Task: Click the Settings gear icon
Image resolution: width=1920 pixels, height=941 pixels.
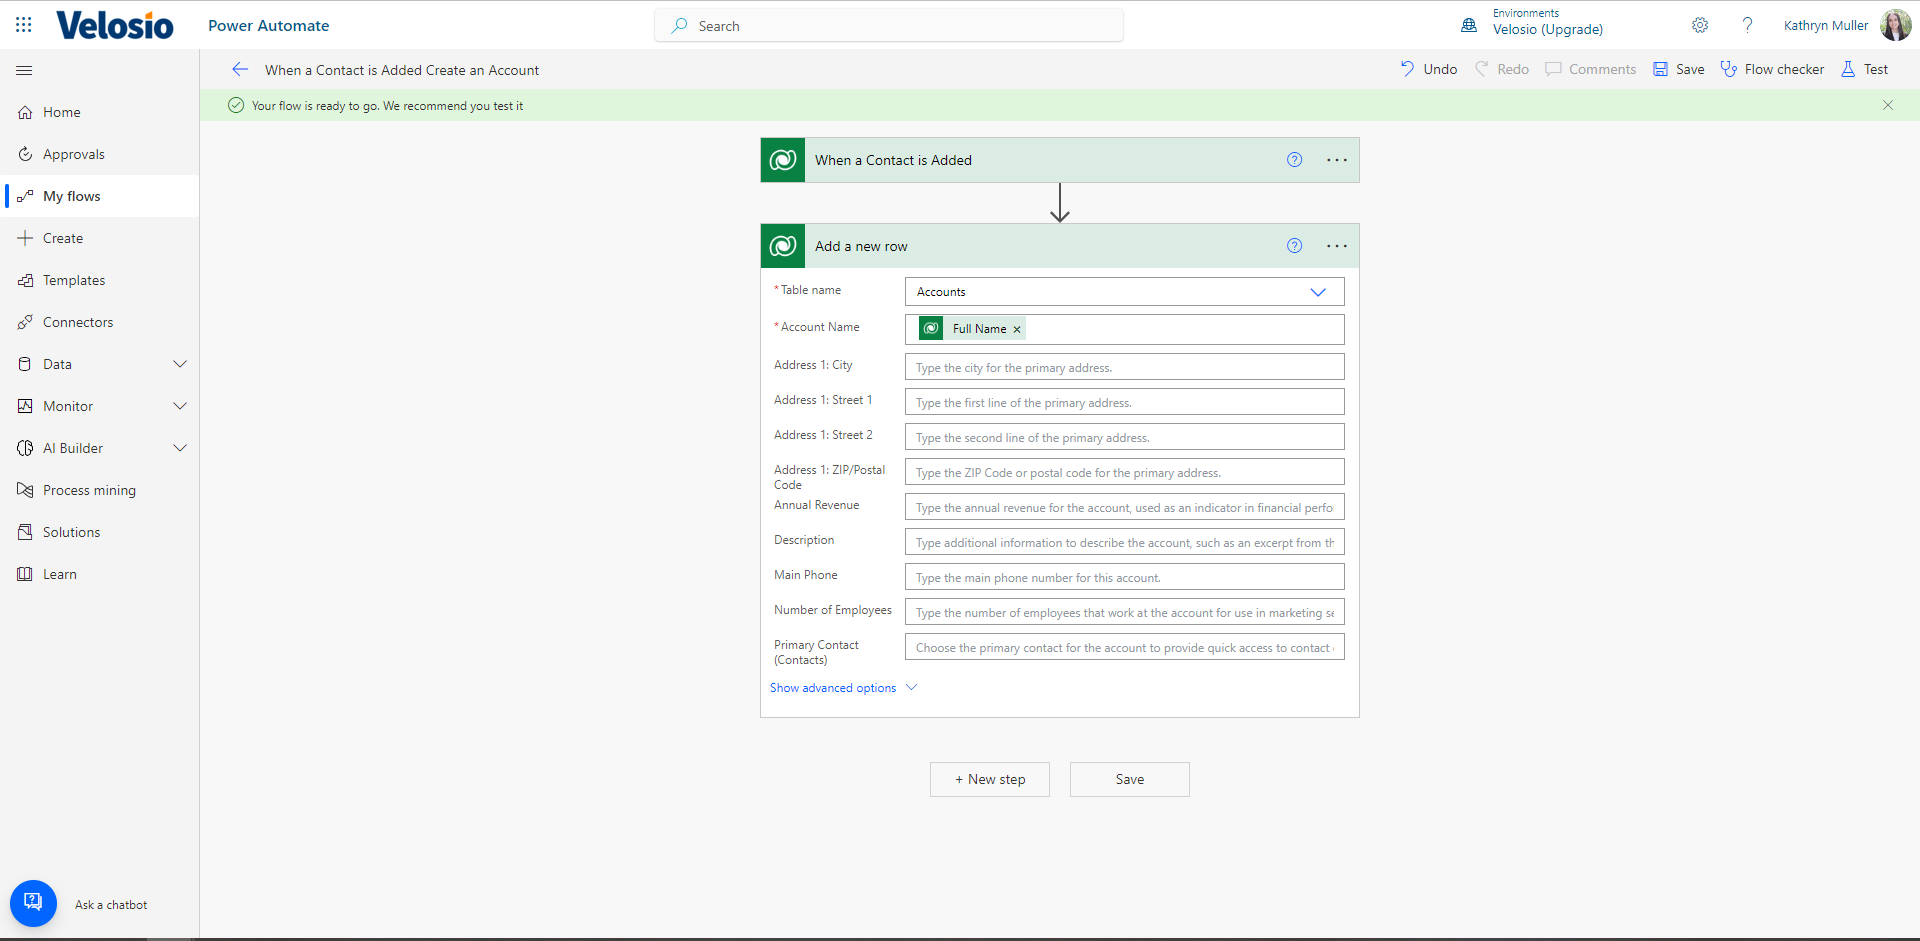Action: tap(1699, 25)
